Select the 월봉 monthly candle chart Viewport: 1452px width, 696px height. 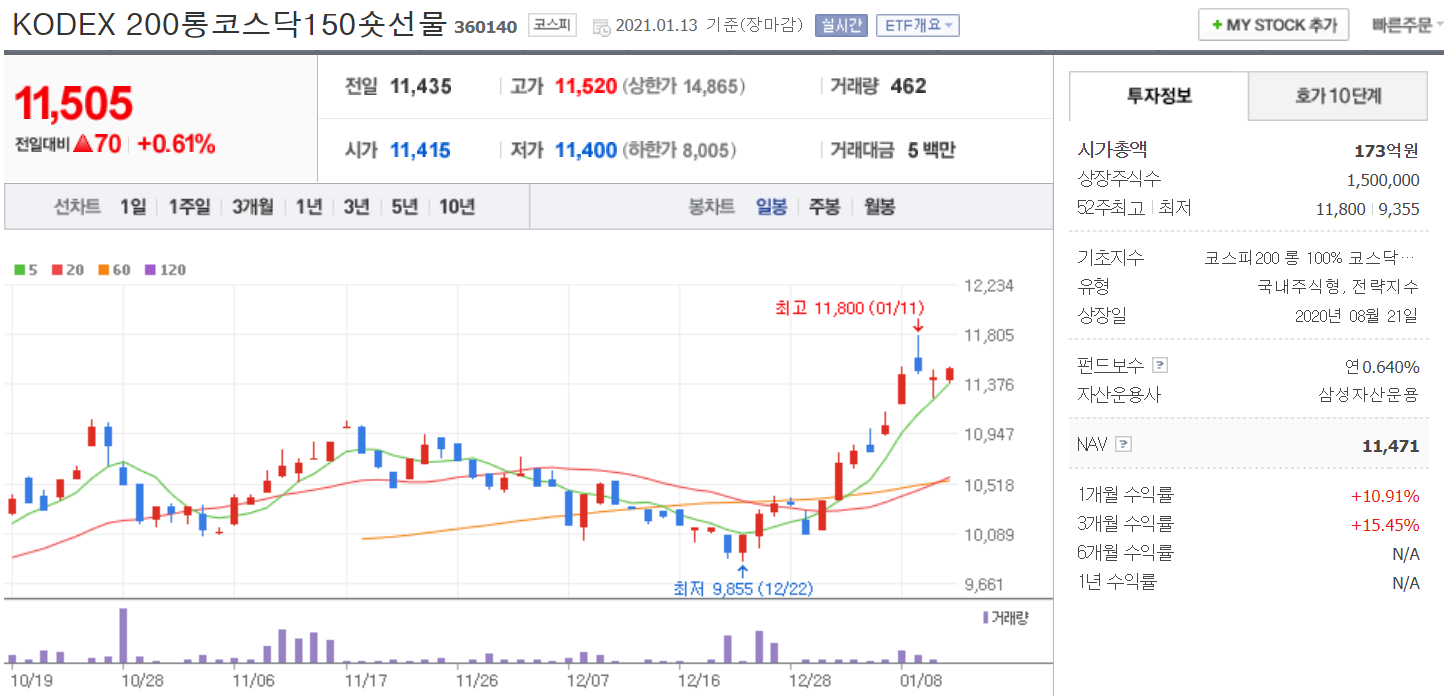pos(879,207)
